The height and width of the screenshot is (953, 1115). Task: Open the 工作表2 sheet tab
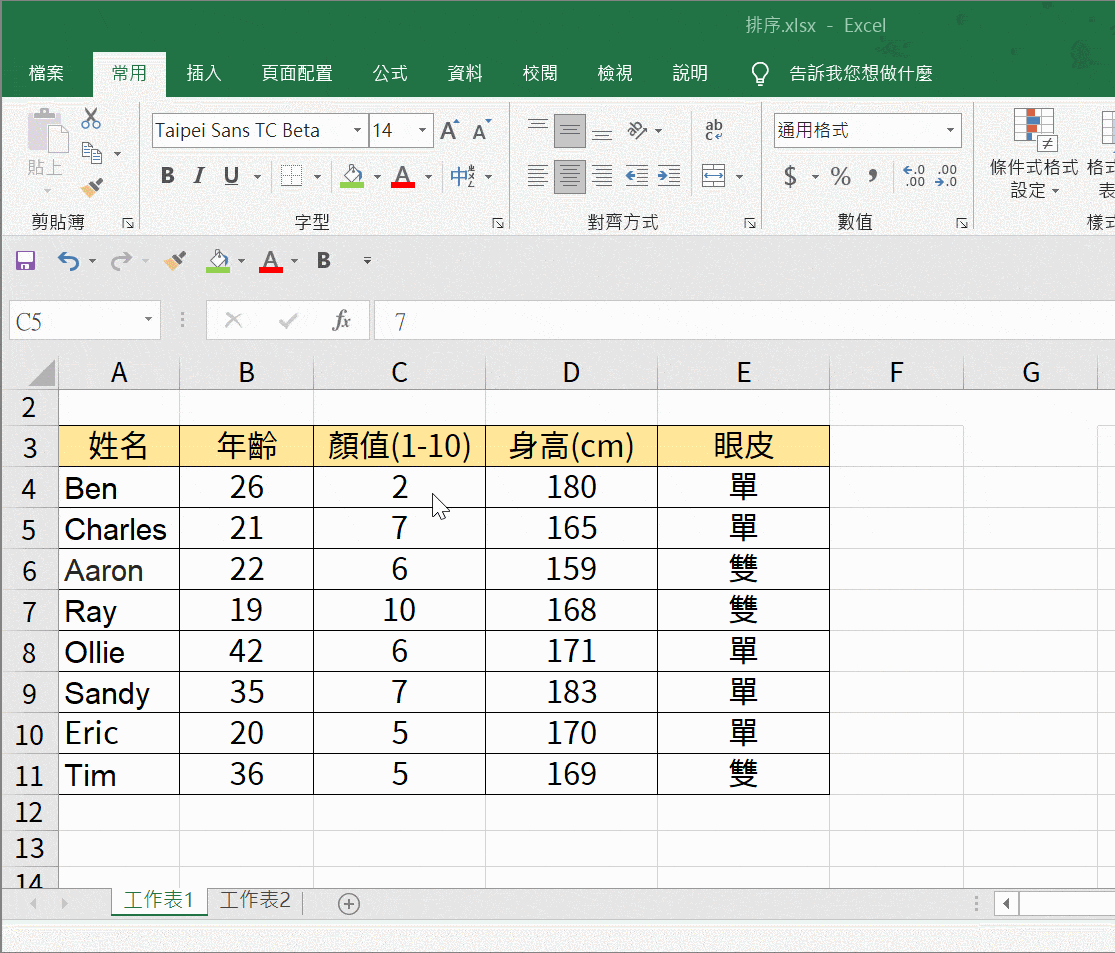click(x=255, y=900)
